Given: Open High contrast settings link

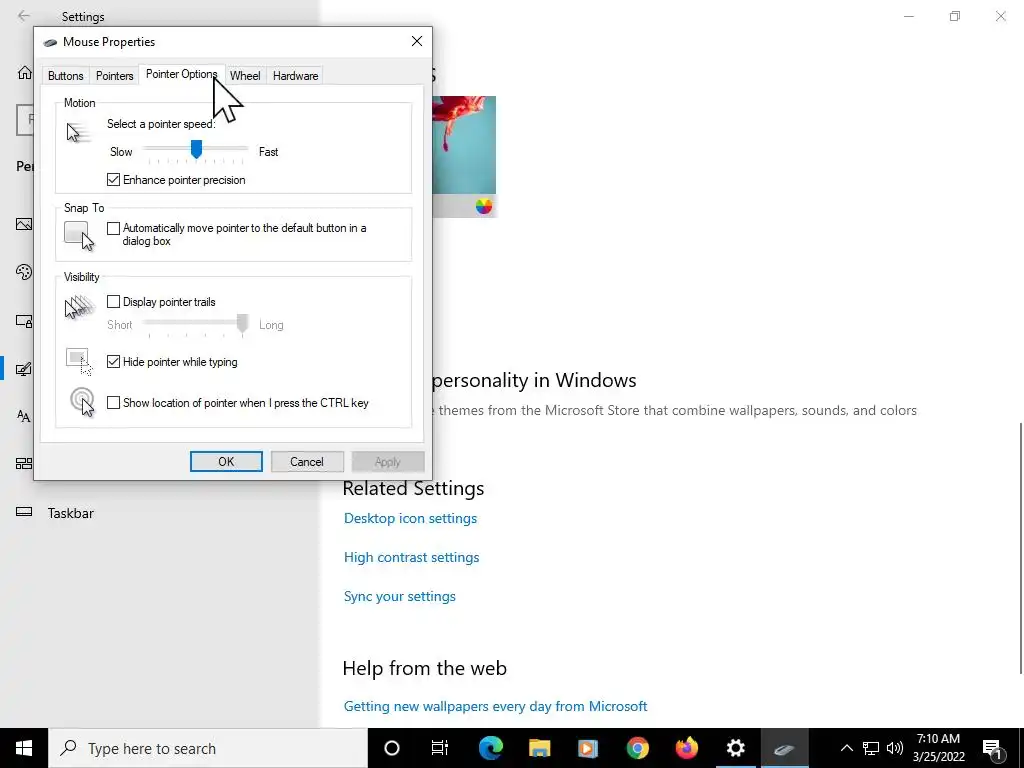Looking at the screenshot, I should [411, 558].
